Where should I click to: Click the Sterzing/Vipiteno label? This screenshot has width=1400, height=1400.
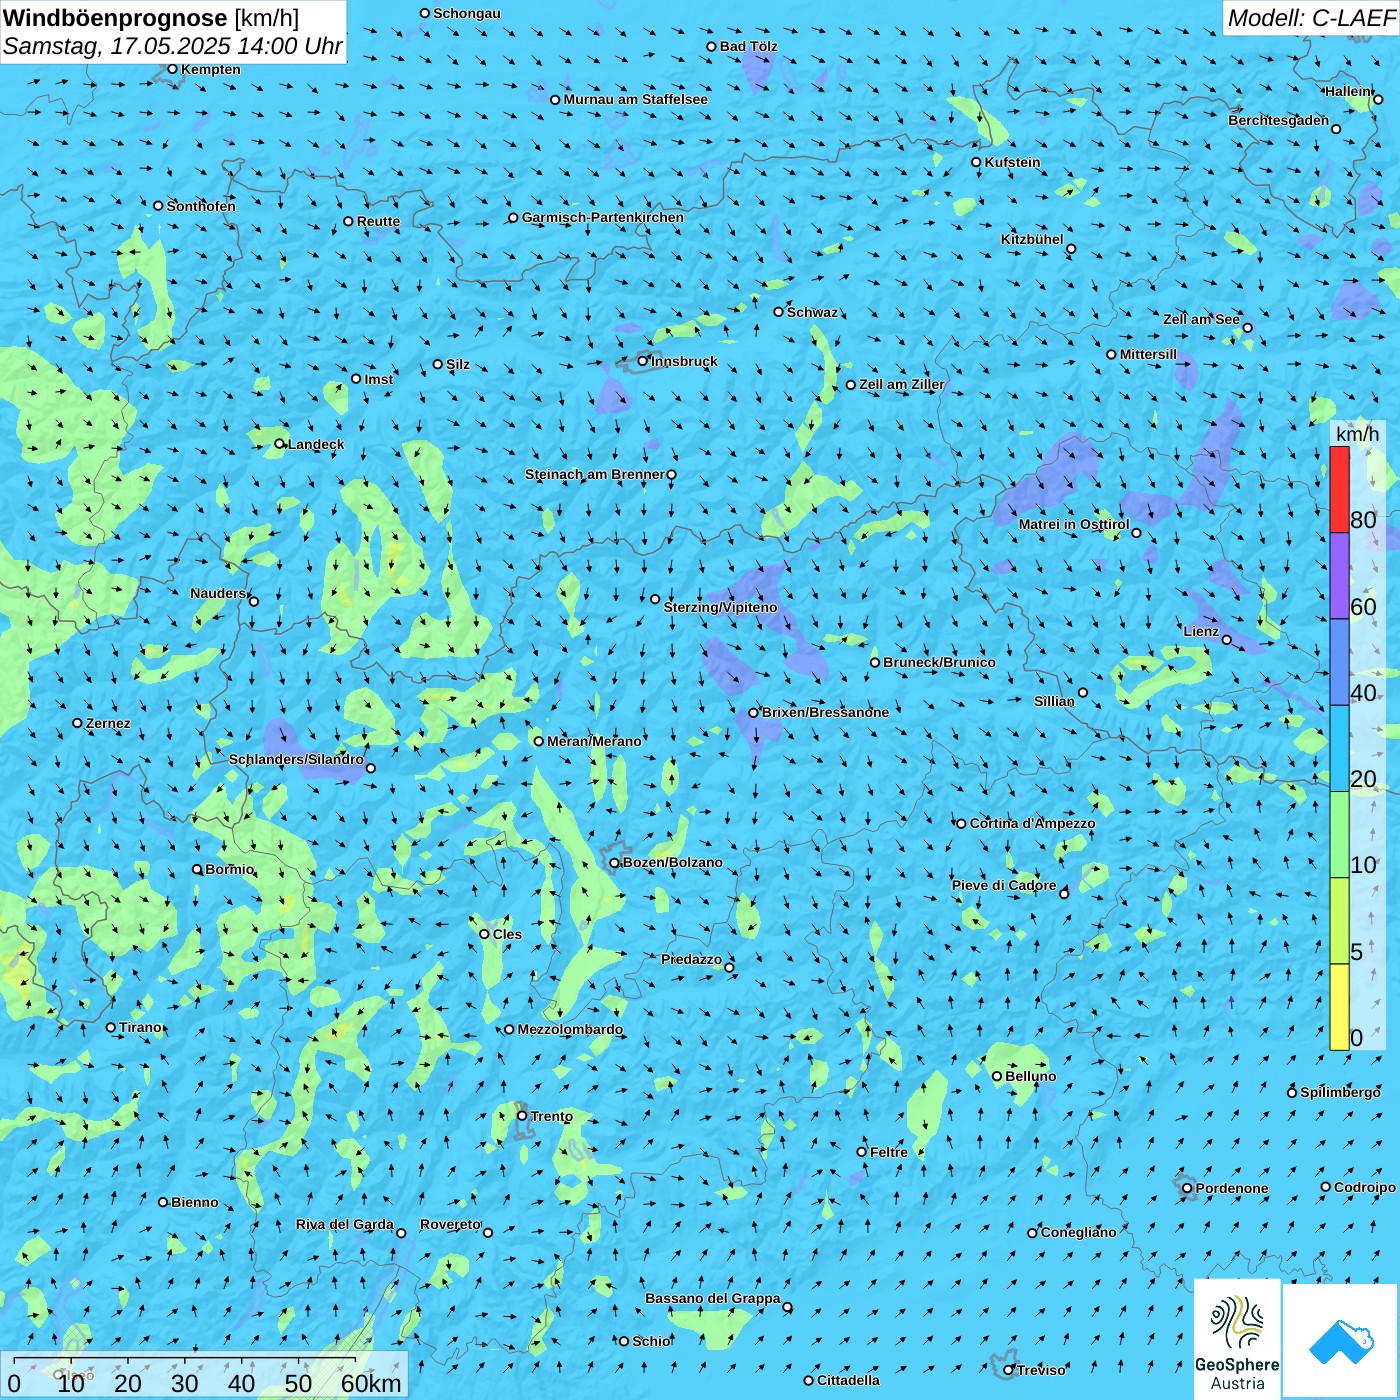pyautogui.click(x=720, y=607)
